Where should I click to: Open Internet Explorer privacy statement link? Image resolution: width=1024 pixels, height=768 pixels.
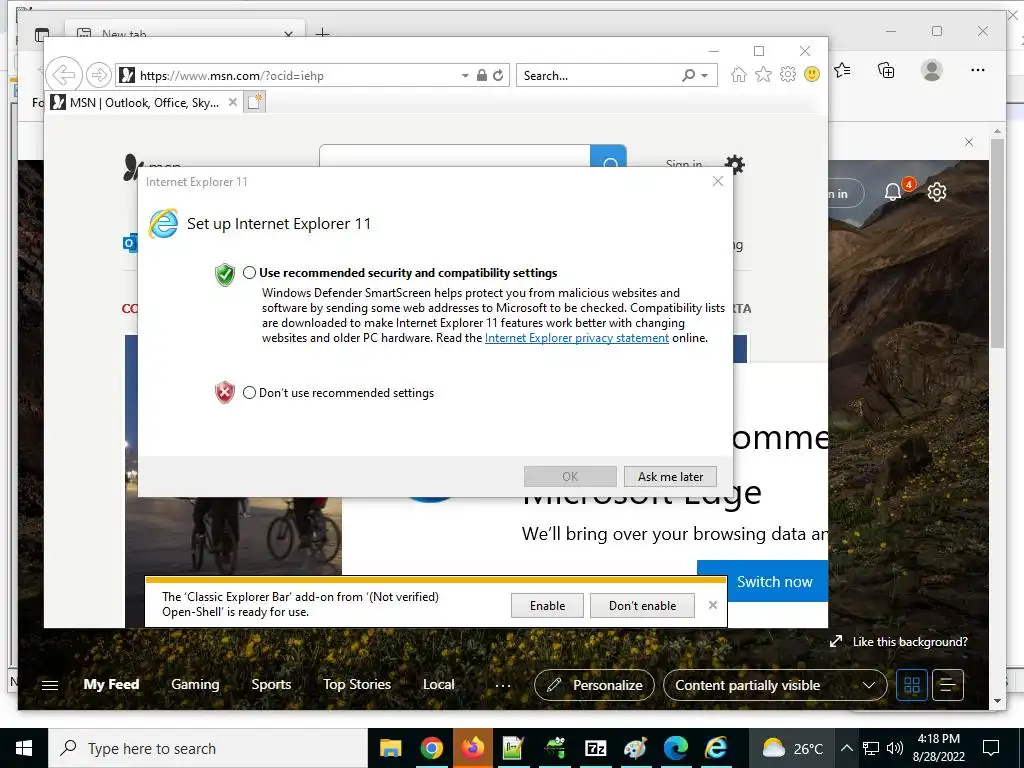[577, 338]
